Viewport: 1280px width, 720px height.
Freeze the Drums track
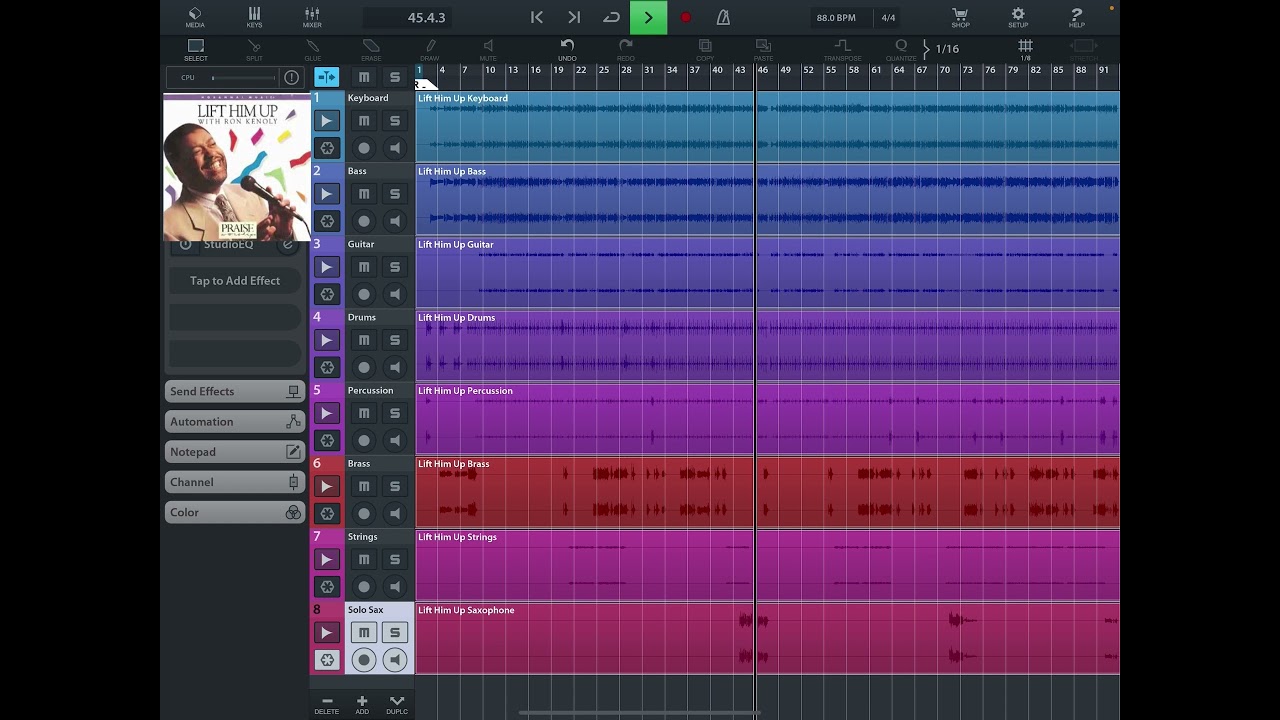pyautogui.click(x=326, y=367)
